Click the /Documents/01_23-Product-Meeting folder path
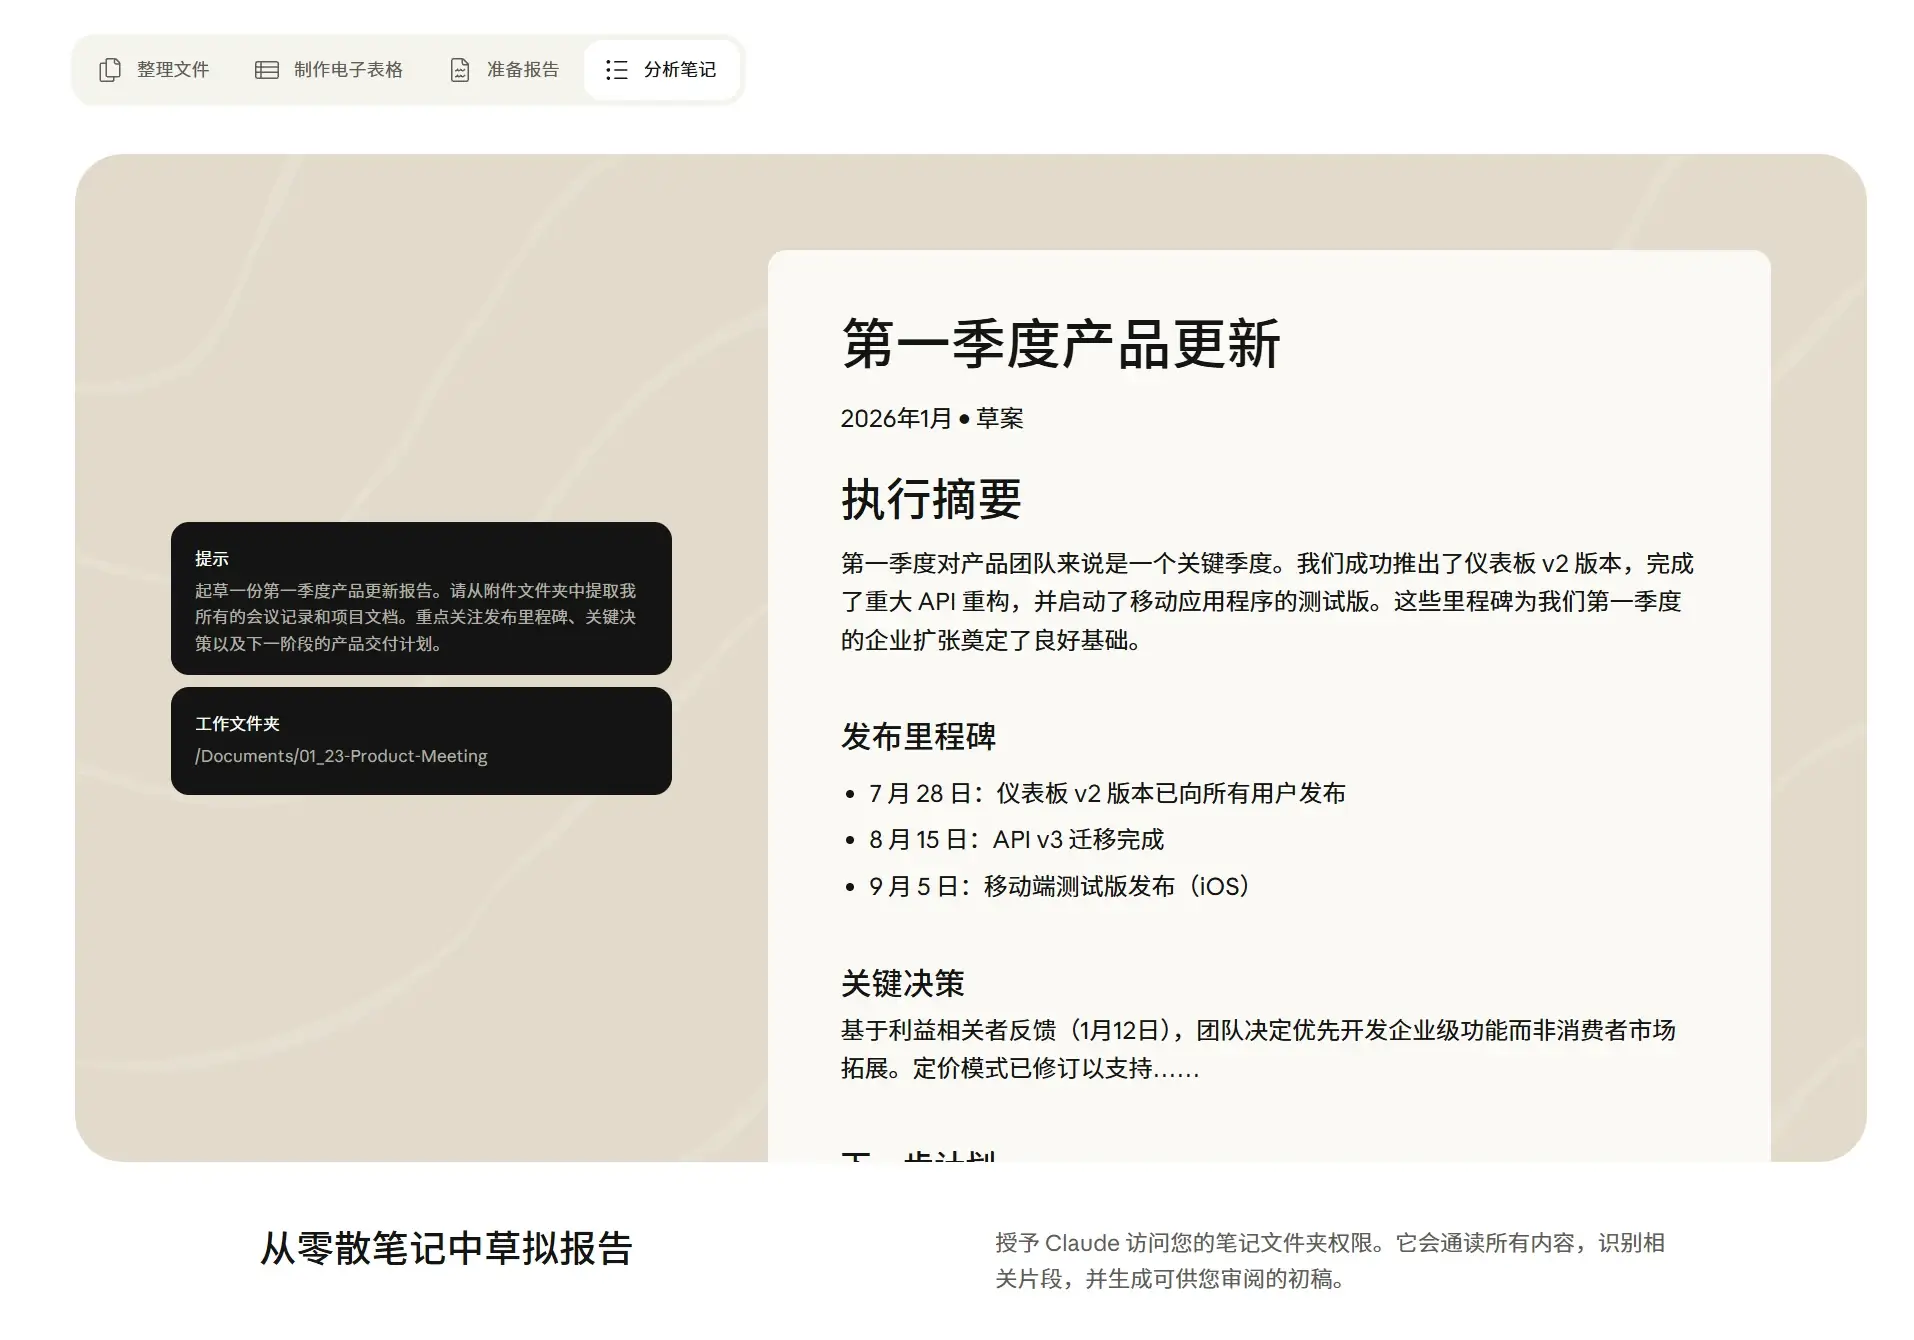This screenshot has width=1914, height=1340. click(341, 756)
